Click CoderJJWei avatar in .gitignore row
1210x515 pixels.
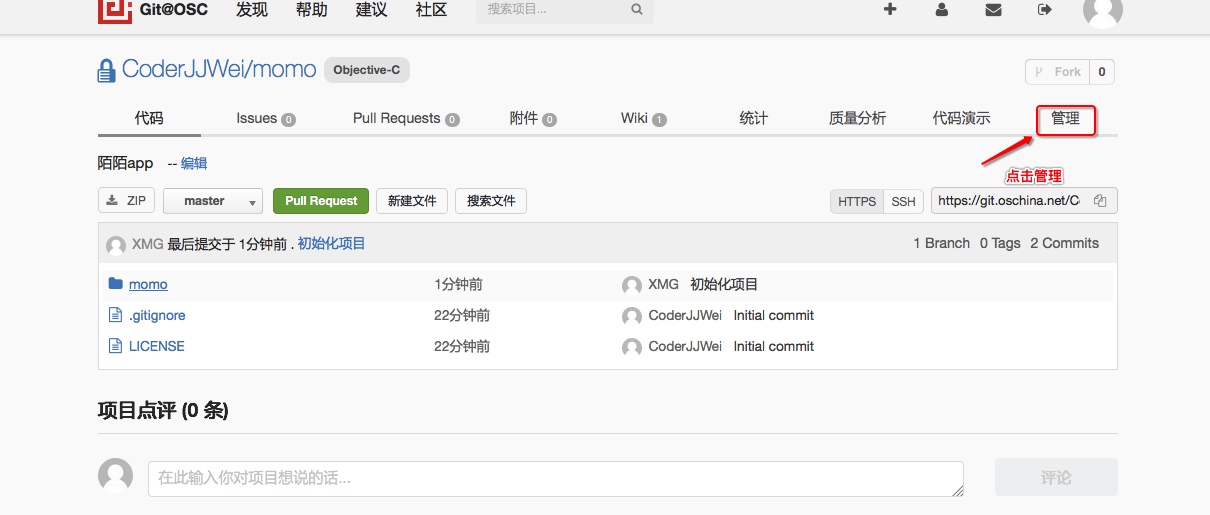632,317
